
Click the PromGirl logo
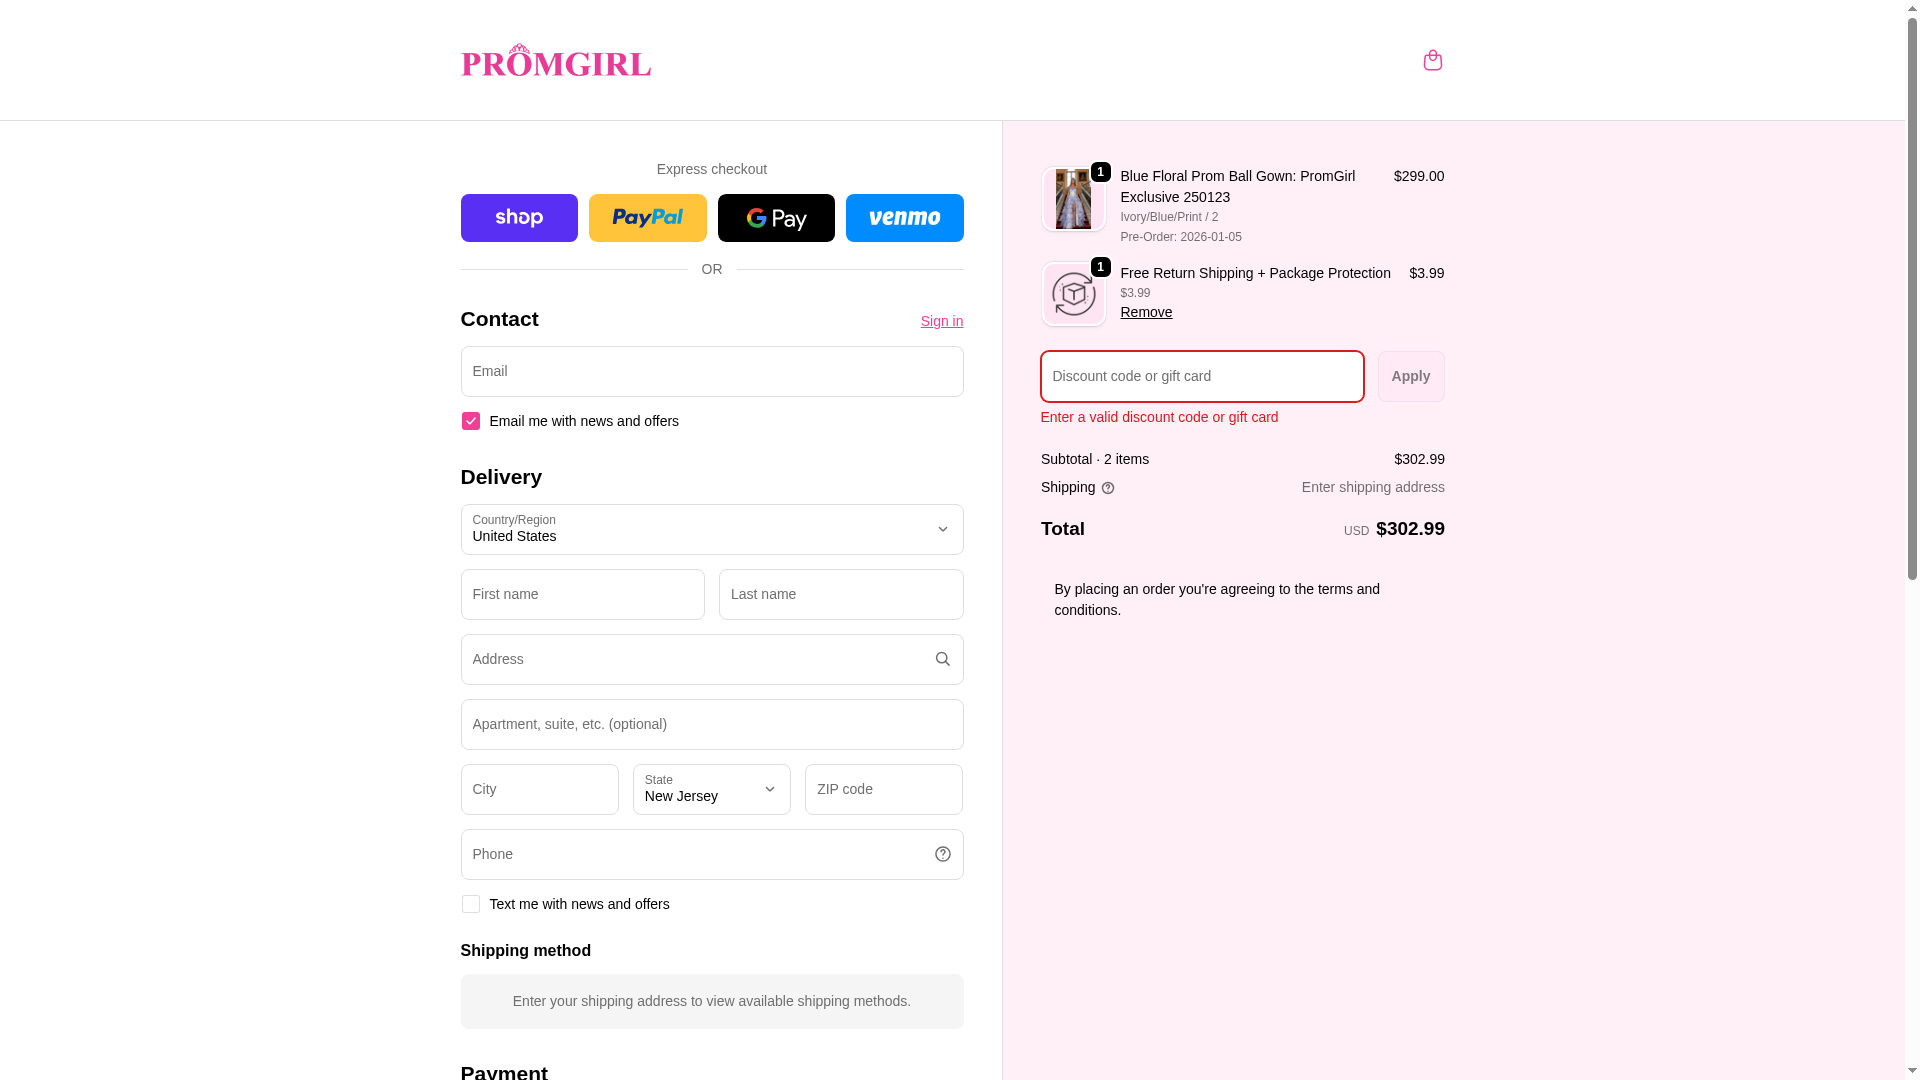(x=556, y=60)
